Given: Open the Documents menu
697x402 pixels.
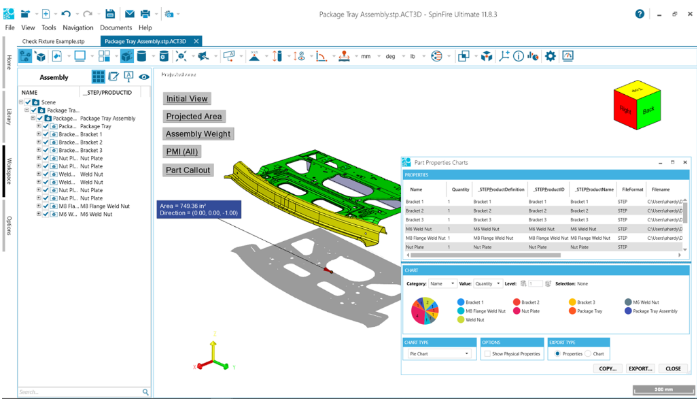Looking at the screenshot, I should 116,28.
